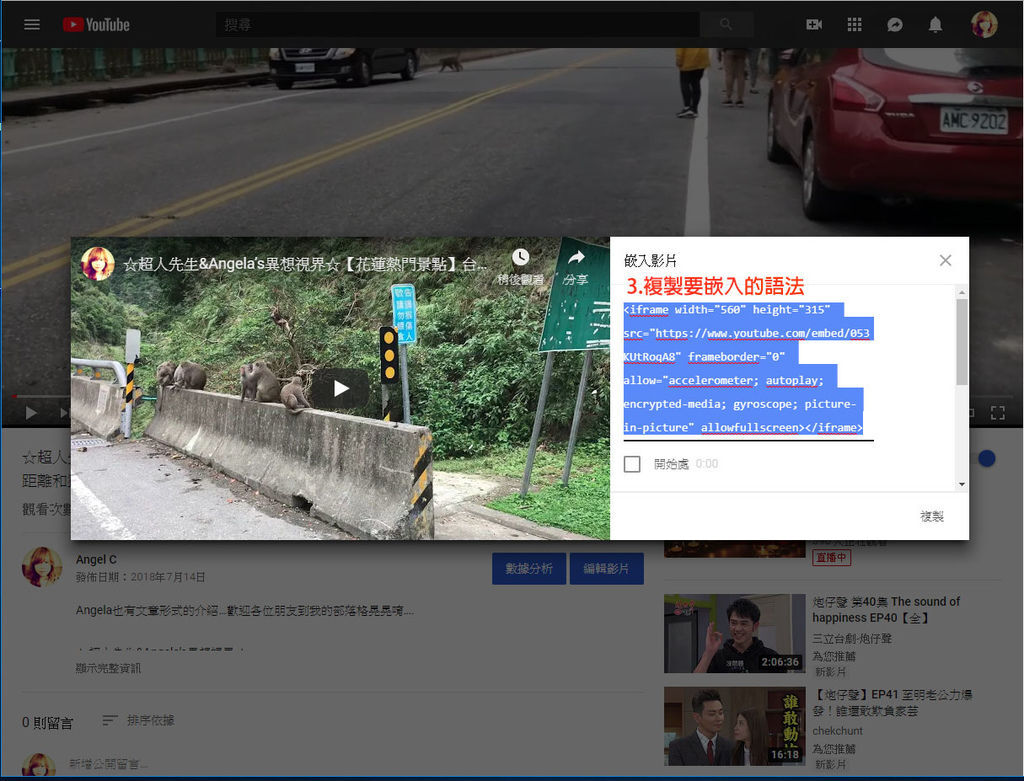Open the YouTube hamburger guide menu
Viewport: 1024px width, 781px height.
click(x=32, y=25)
